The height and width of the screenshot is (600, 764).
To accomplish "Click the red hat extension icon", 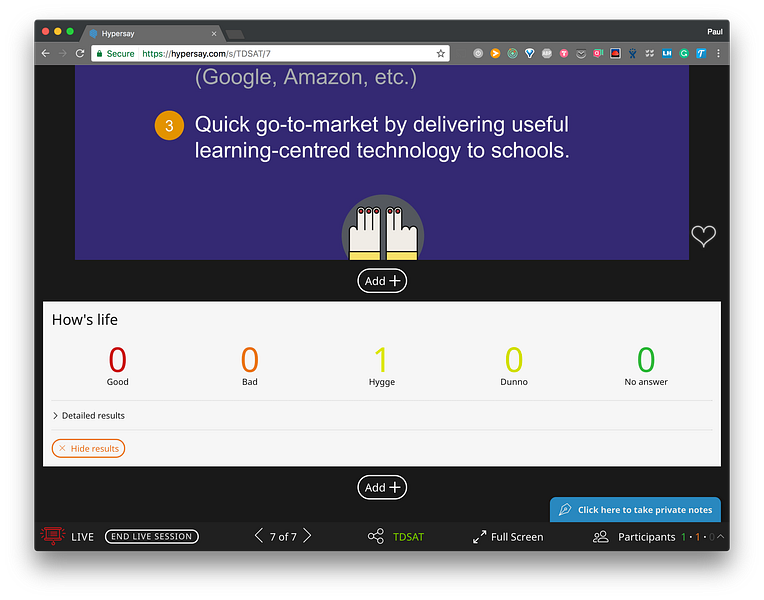I will pyautogui.click(x=615, y=54).
